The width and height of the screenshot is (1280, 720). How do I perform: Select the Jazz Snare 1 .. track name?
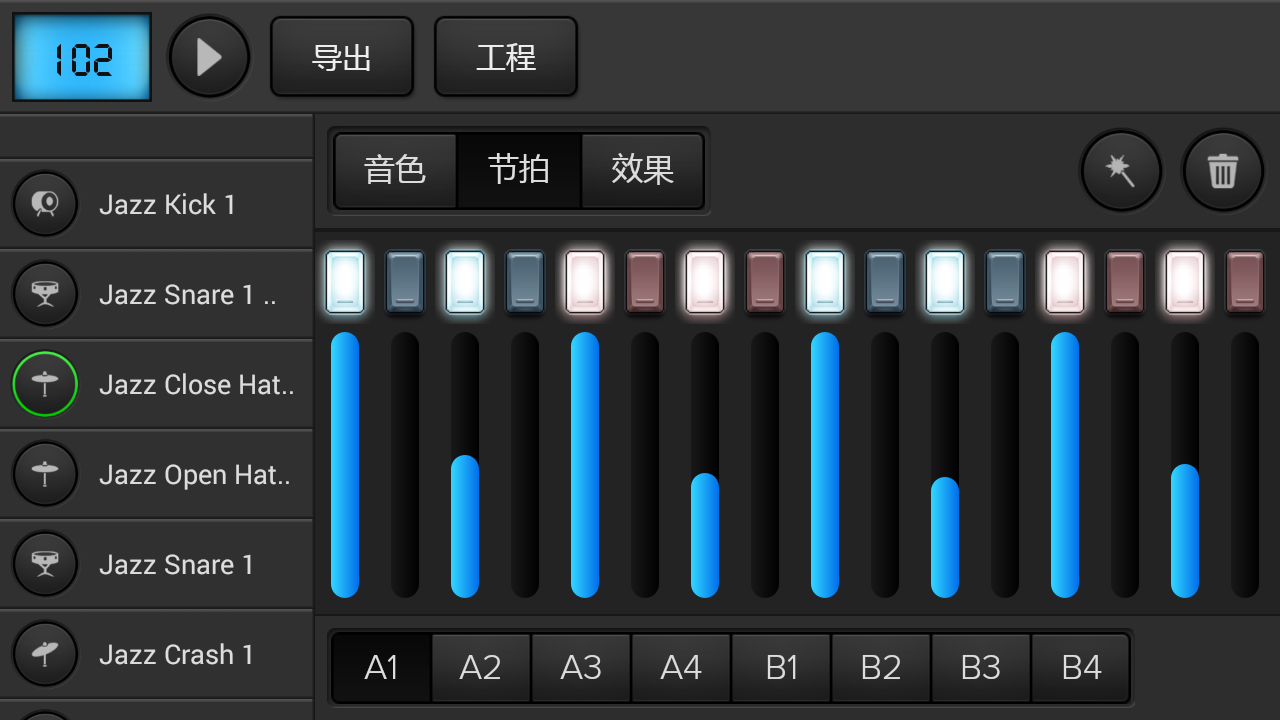(187, 295)
